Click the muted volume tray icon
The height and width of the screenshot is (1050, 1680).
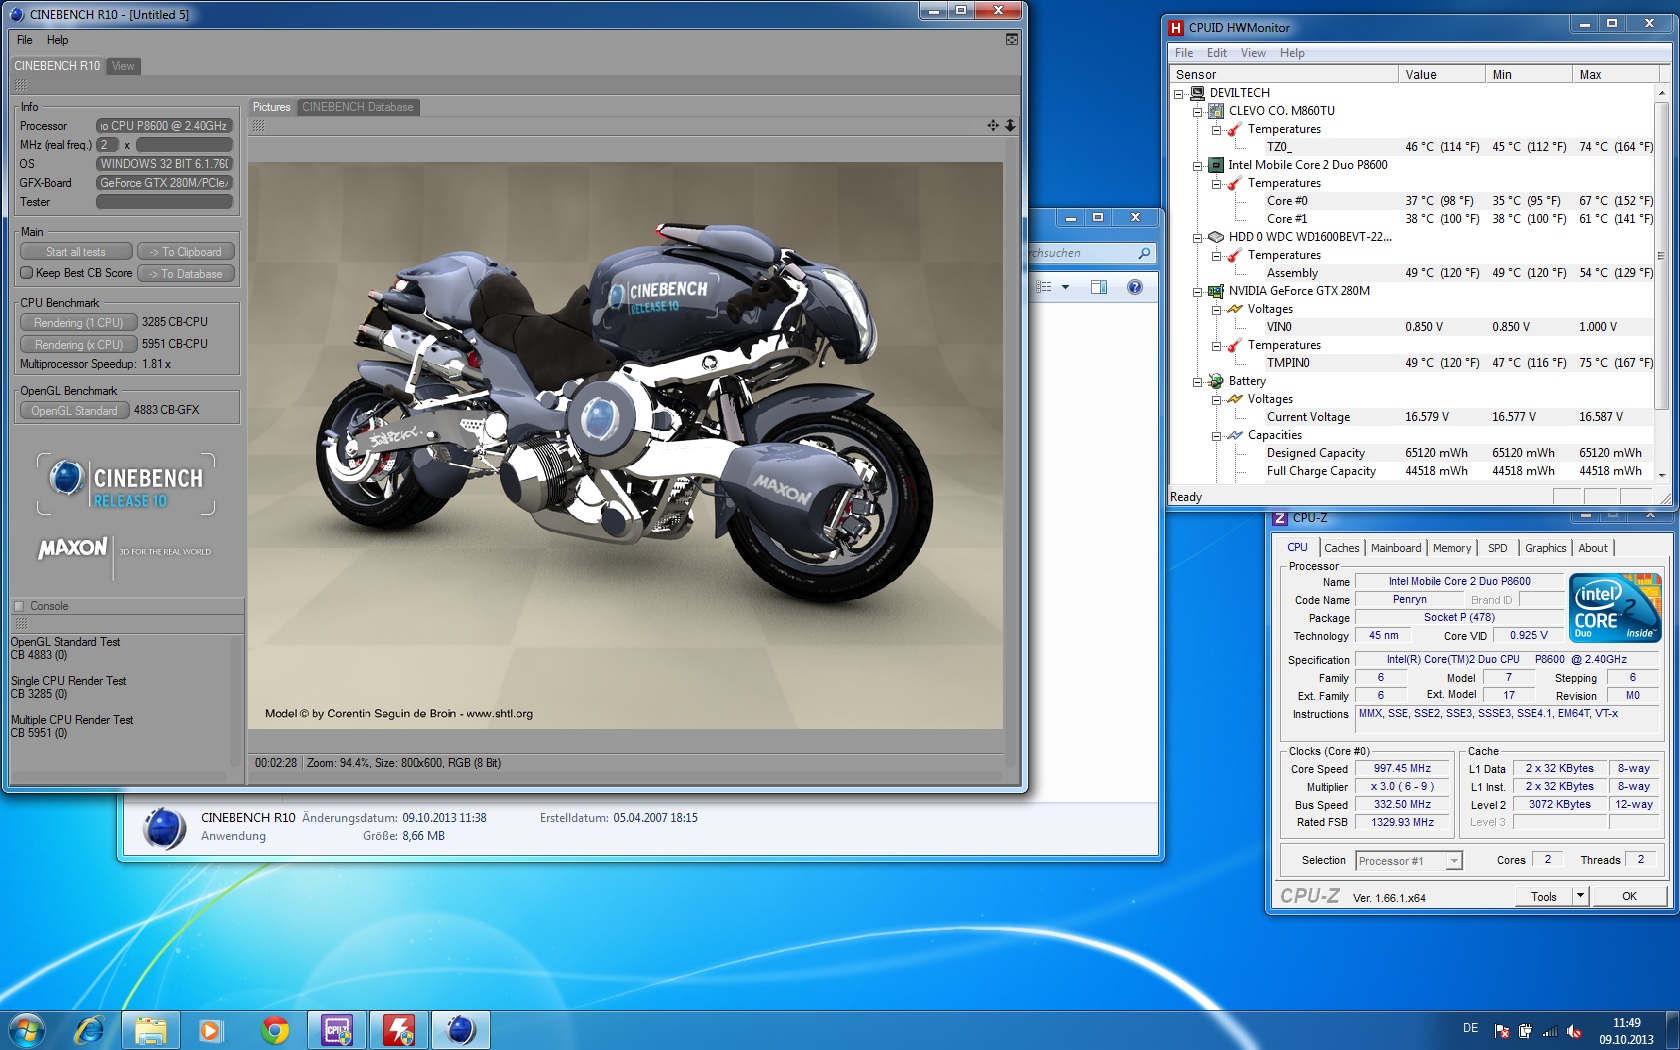[1574, 1031]
